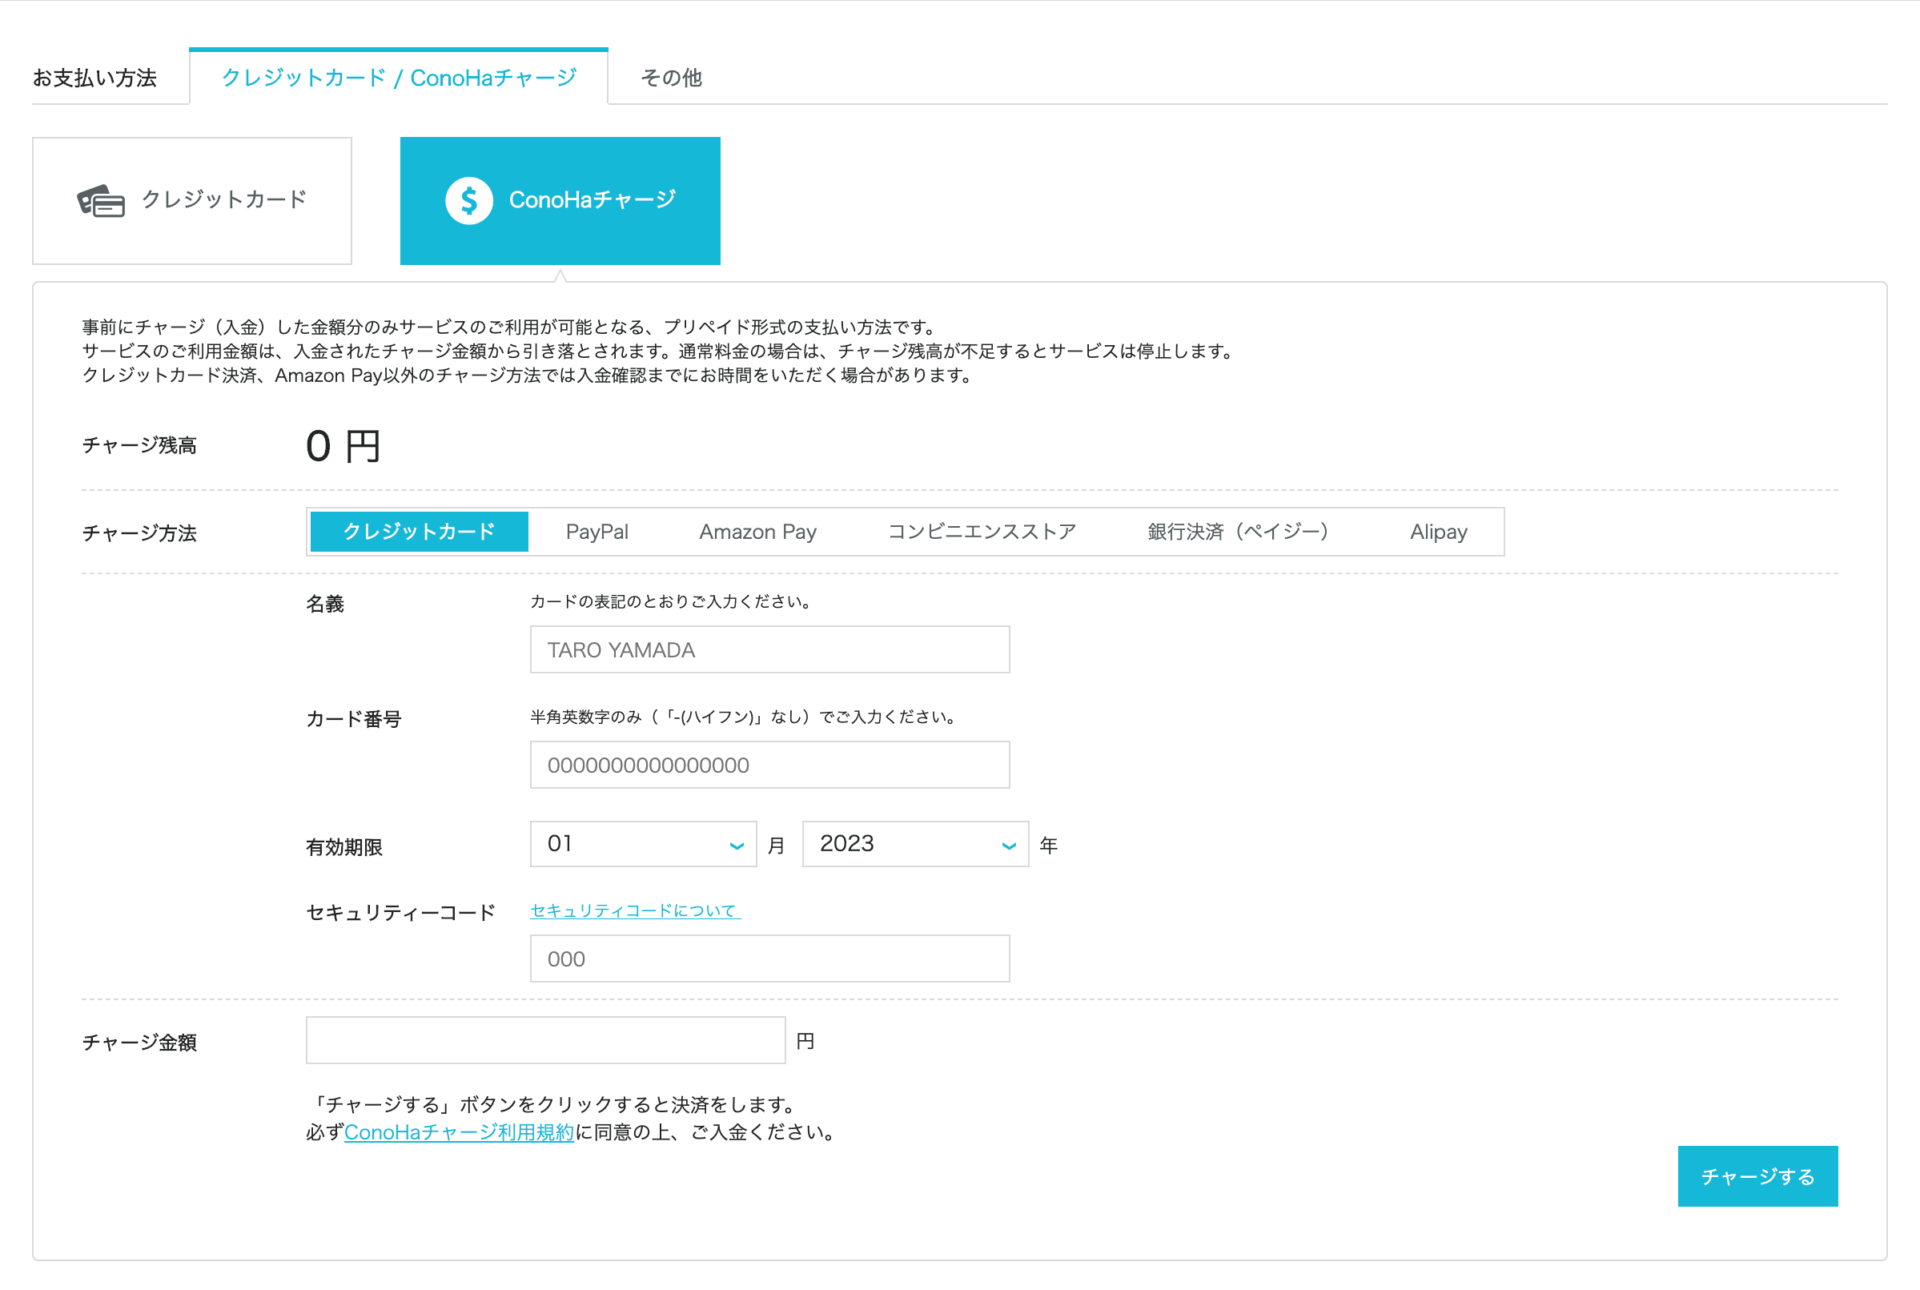Click the チャージ金額 amount field

(545, 1041)
